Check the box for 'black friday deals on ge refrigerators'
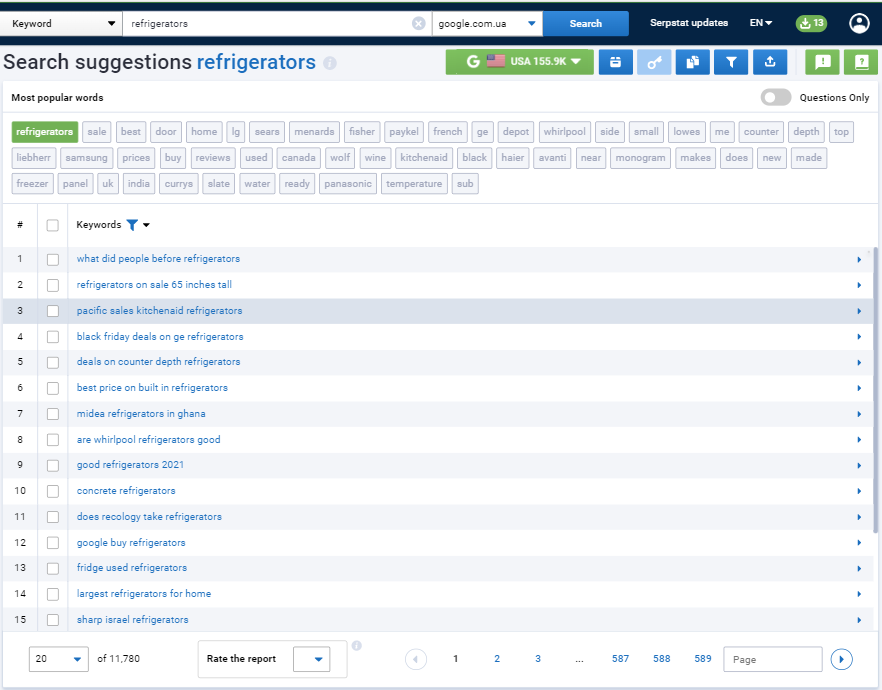Screen dimensions: 882x690 click(53, 337)
